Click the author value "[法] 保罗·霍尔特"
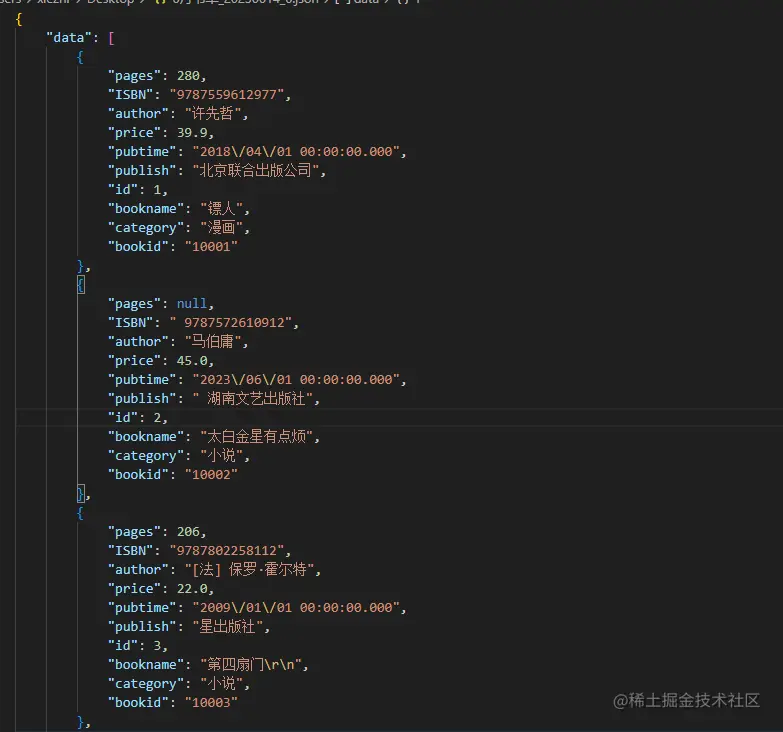This screenshot has height=732, width=783. point(250,570)
